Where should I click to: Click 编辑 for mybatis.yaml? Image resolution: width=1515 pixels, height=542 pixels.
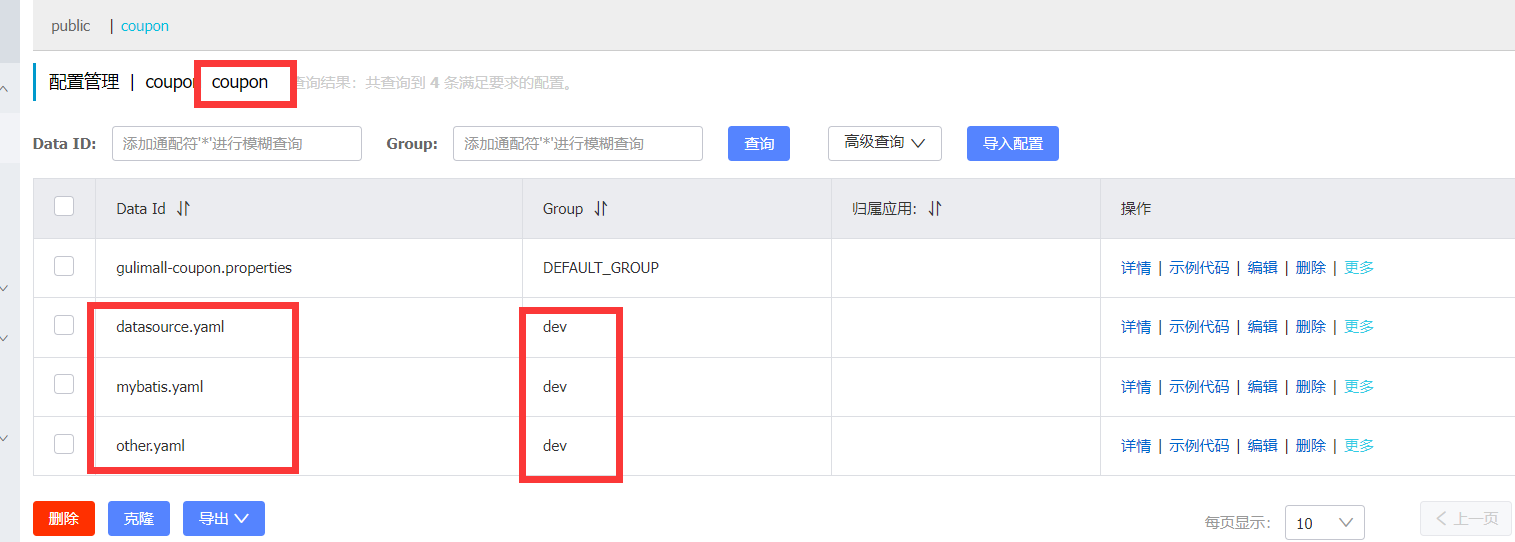pyautogui.click(x=1263, y=387)
